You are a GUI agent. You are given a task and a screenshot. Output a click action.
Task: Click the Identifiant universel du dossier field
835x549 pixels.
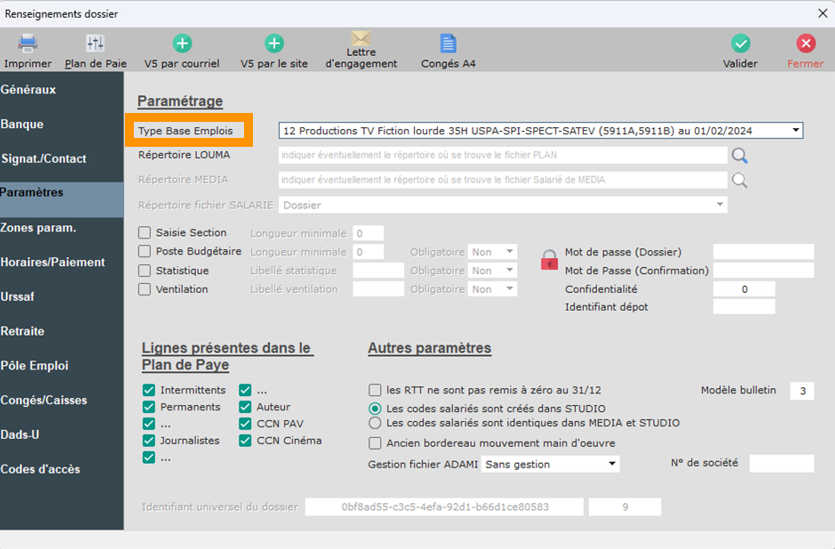pyautogui.click(x=444, y=507)
